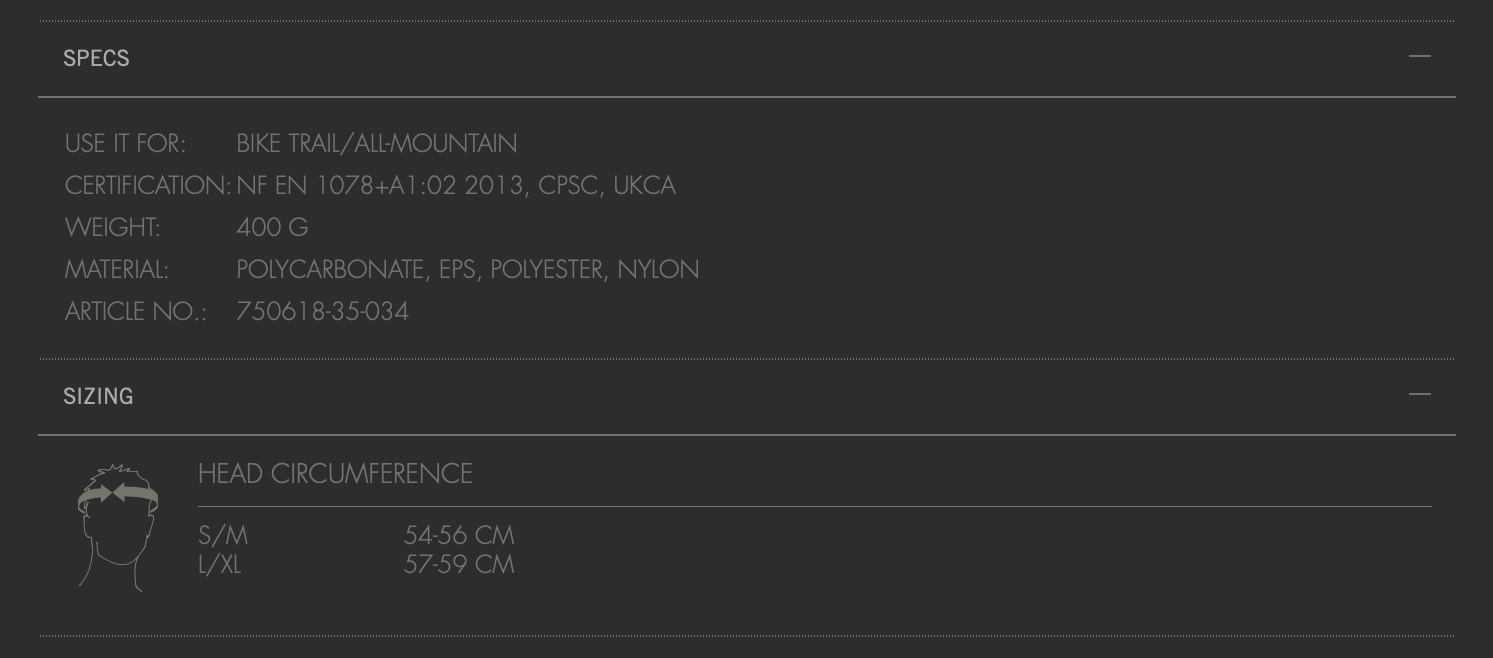Click the CERTIFICATION label
The image size is (1493, 658).
coord(148,185)
